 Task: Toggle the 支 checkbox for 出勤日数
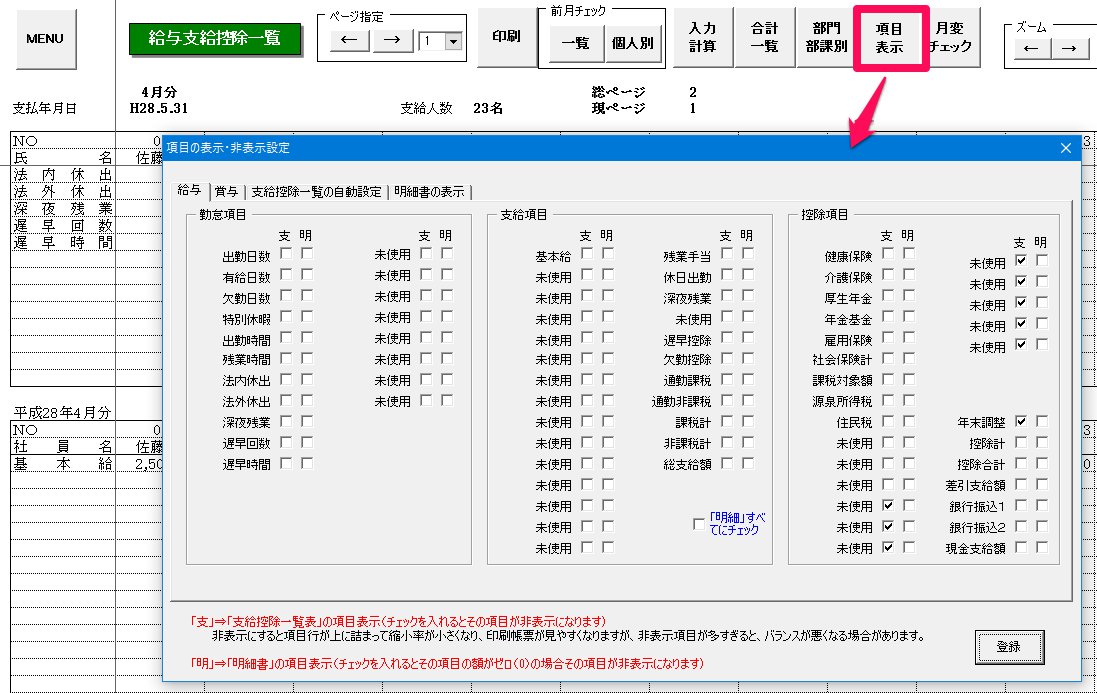pos(287,254)
